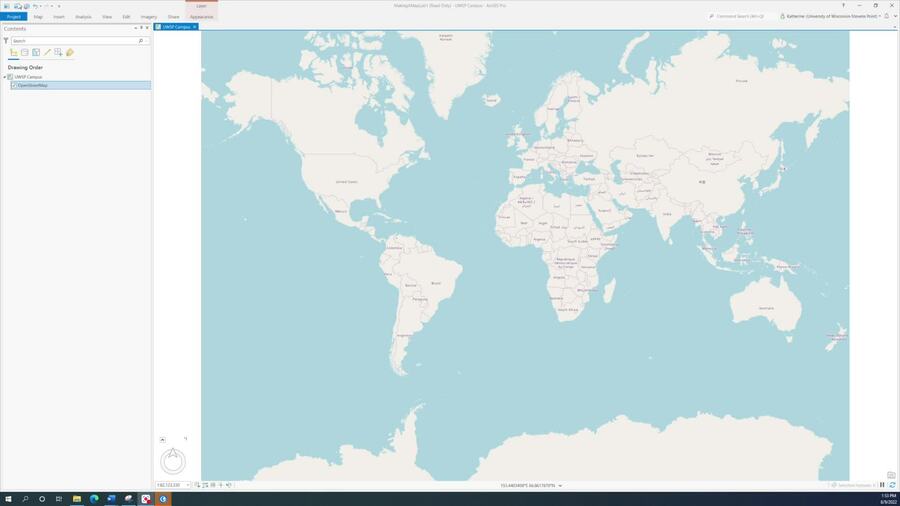Pause map drawing
The image size is (900, 506).
tap(882, 485)
